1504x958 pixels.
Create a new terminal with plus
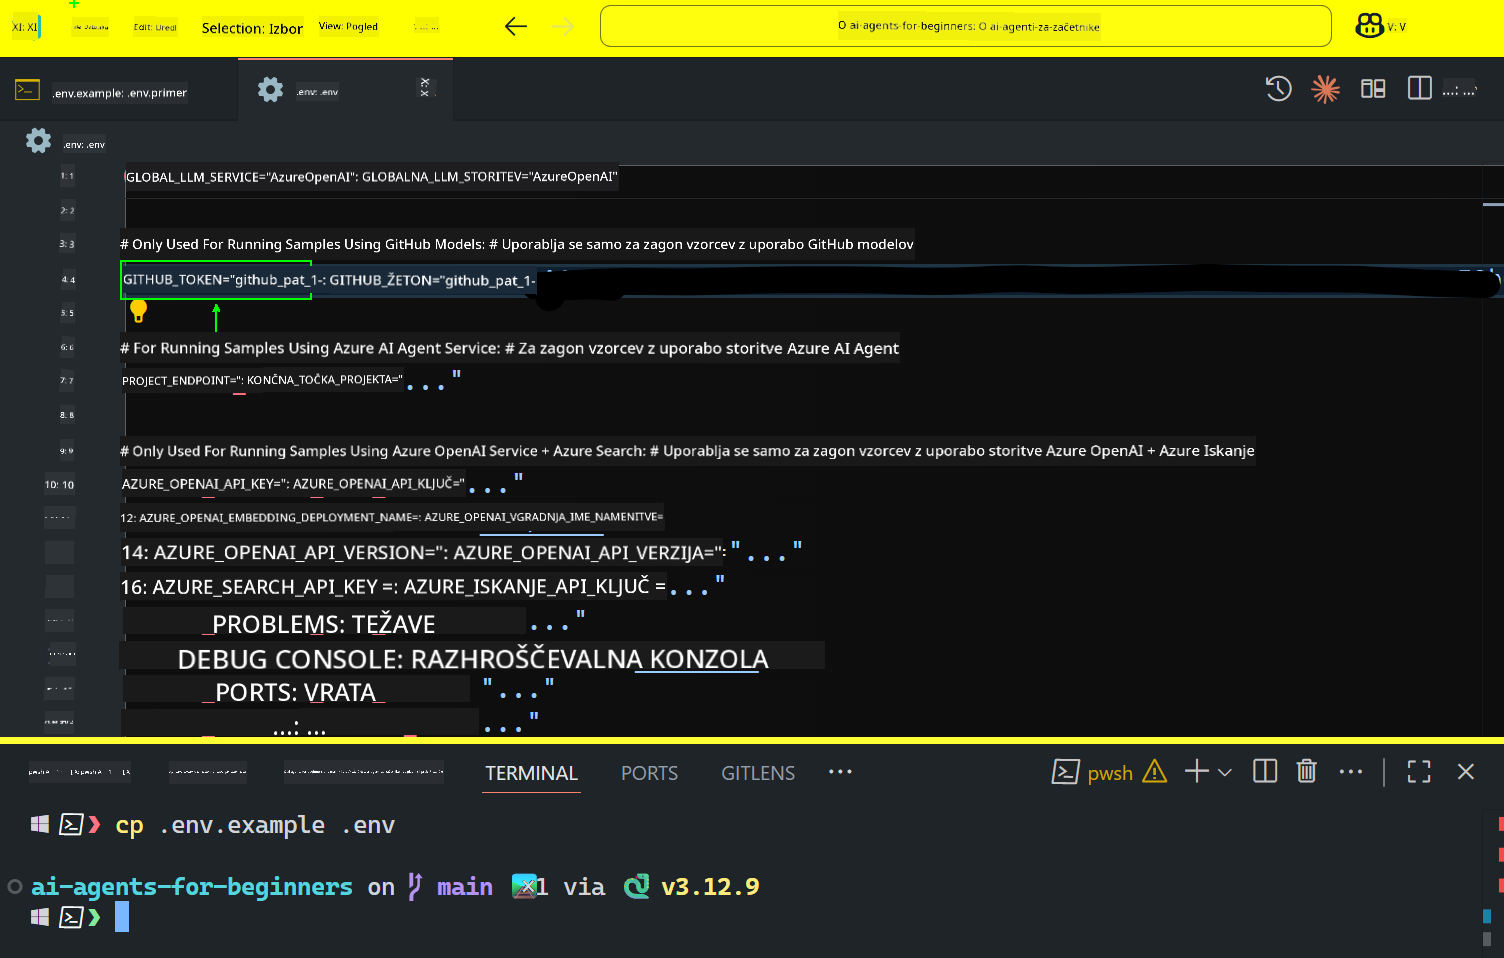pyautogui.click(x=1196, y=771)
